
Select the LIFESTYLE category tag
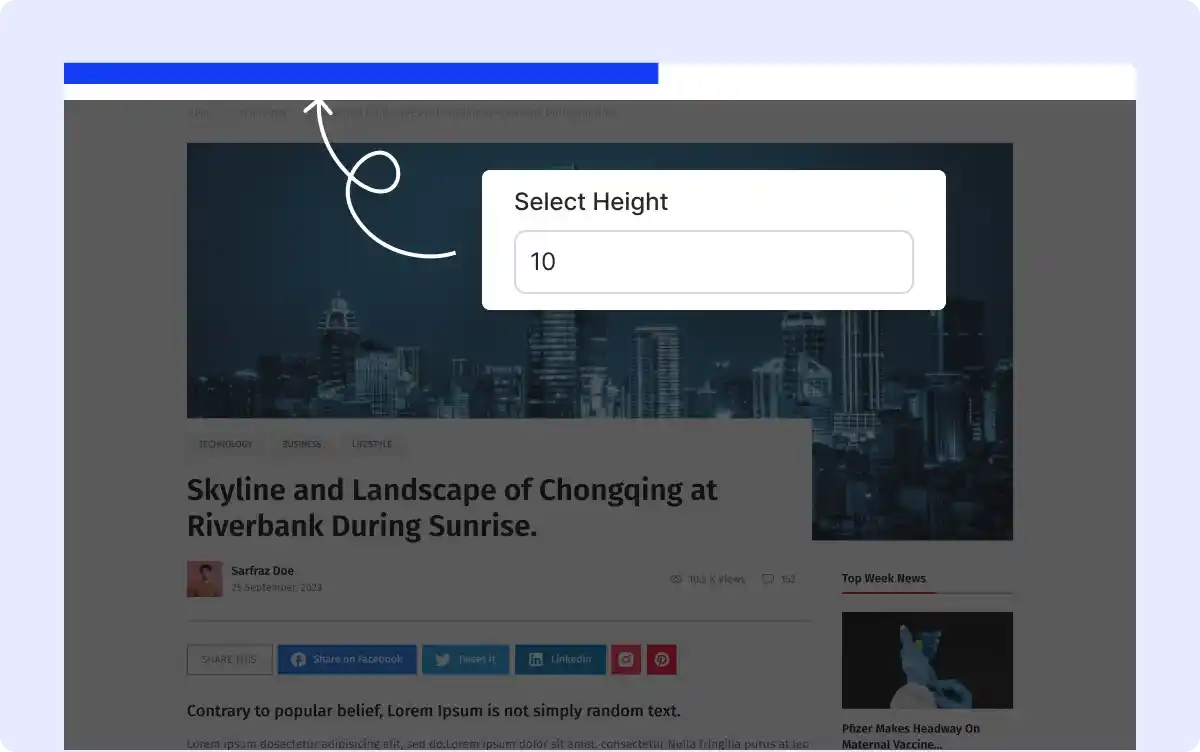[371, 444]
